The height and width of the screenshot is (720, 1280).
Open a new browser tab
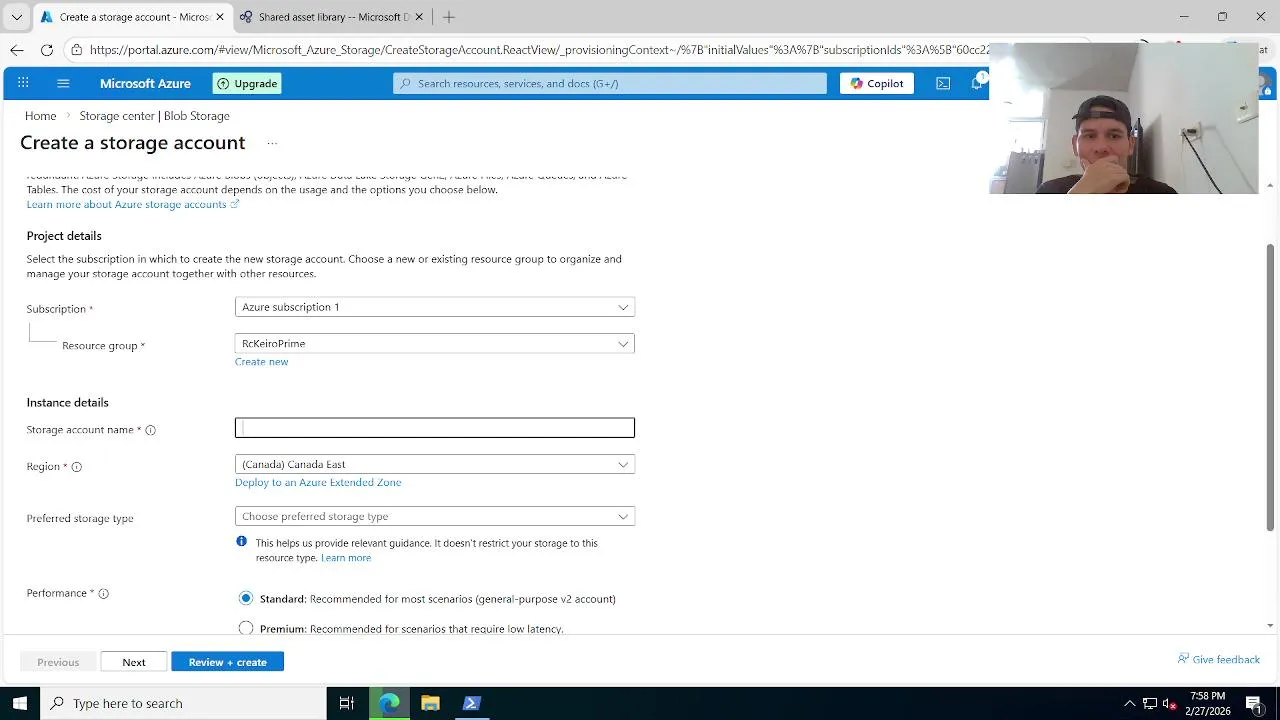tap(449, 17)
